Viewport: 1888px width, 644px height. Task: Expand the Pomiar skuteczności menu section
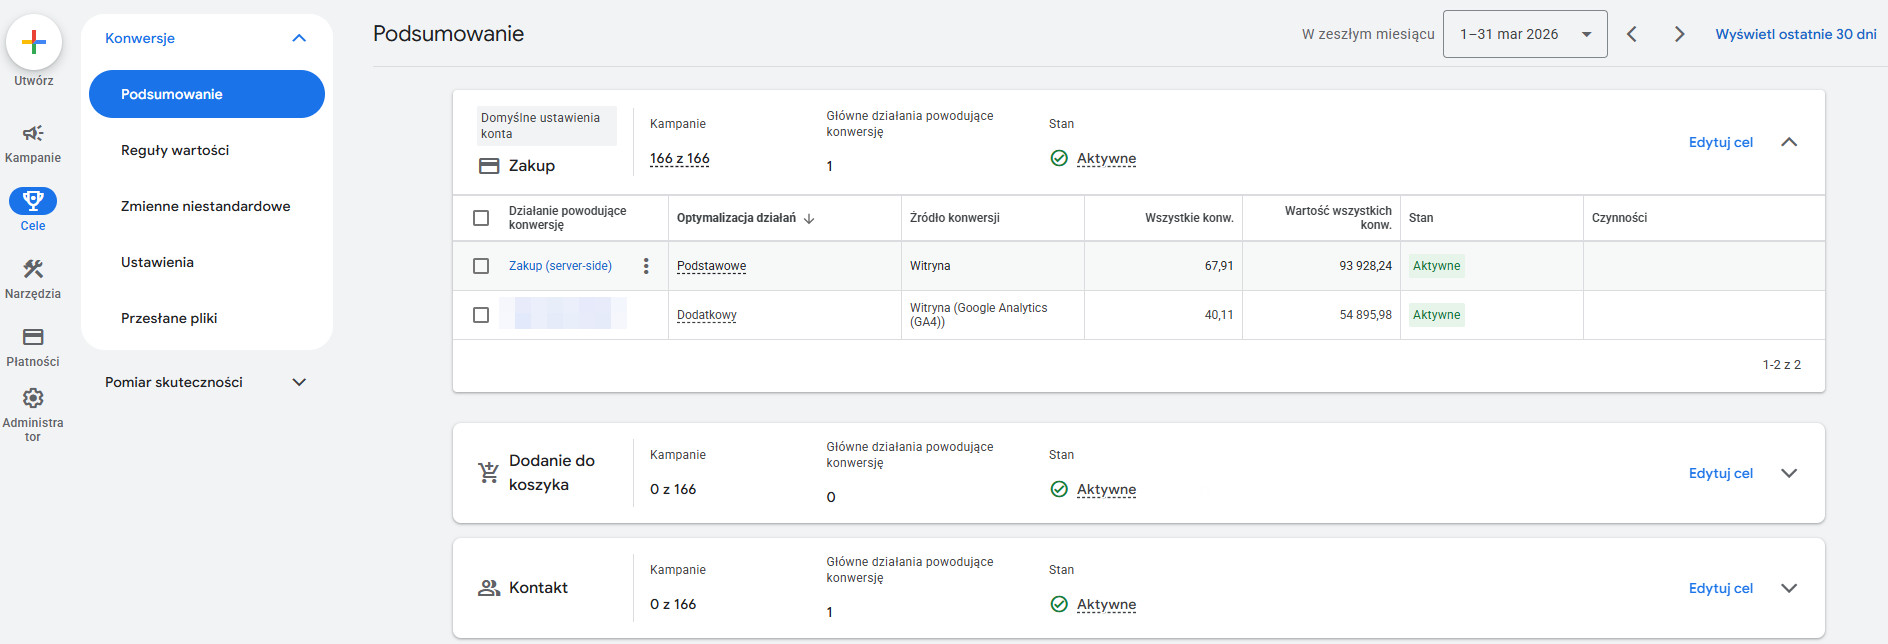[x=299, y=382]
